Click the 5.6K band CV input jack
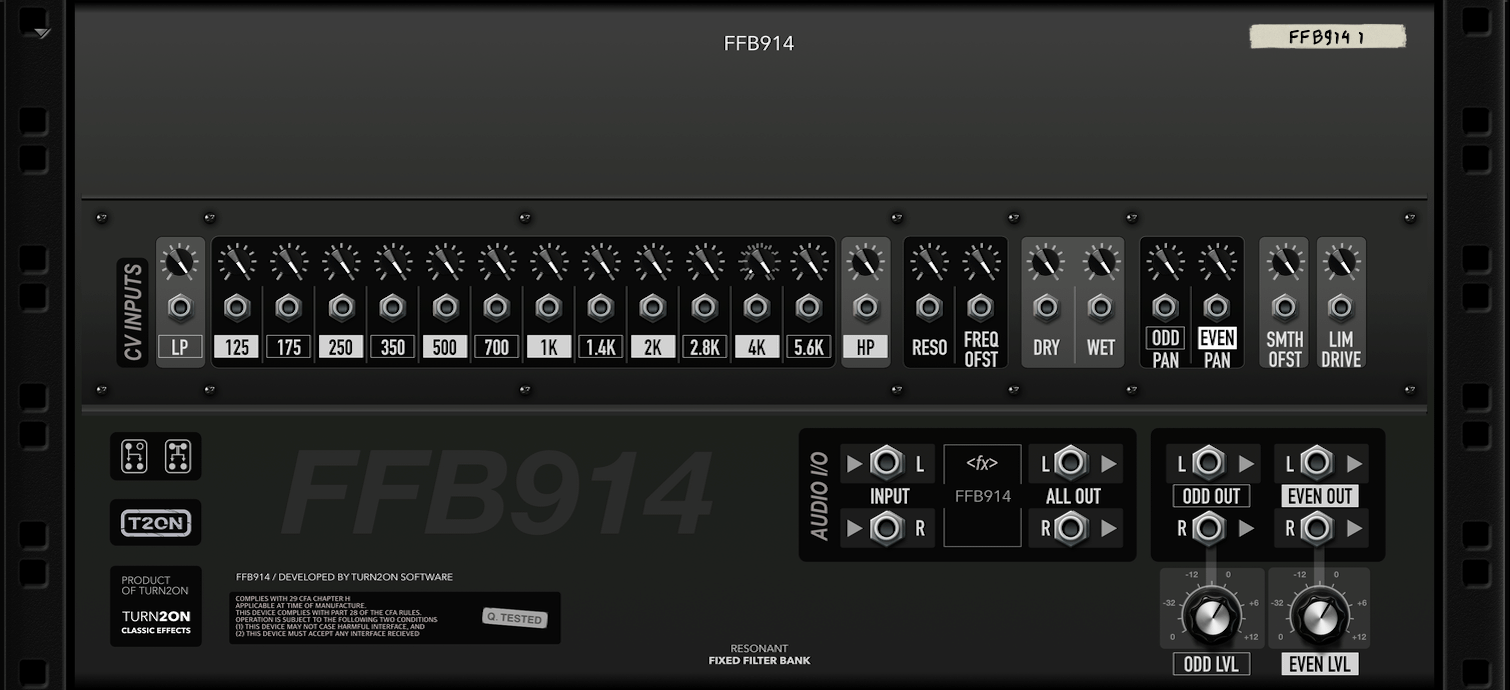 tap(809, 307)
